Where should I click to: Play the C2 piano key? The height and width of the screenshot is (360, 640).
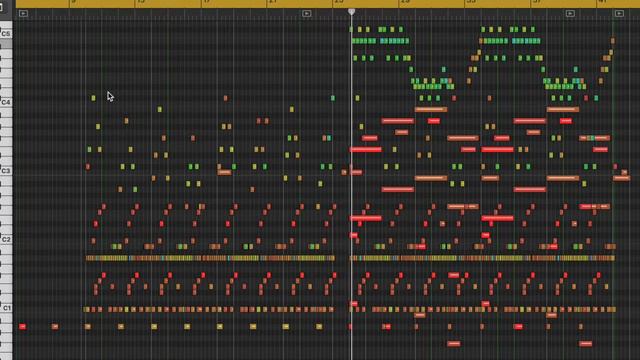pyautogui.click(x=6, y=239)
